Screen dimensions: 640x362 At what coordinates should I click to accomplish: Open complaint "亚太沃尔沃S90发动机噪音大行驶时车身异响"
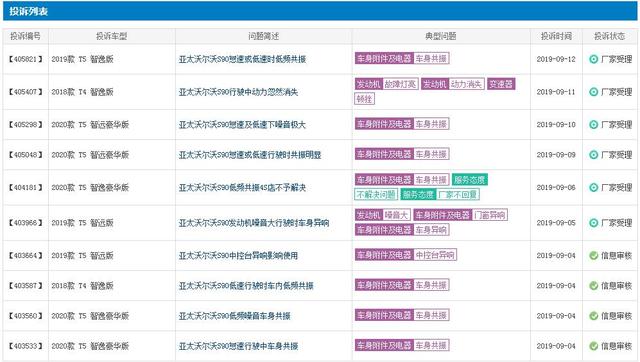[253, 223]
